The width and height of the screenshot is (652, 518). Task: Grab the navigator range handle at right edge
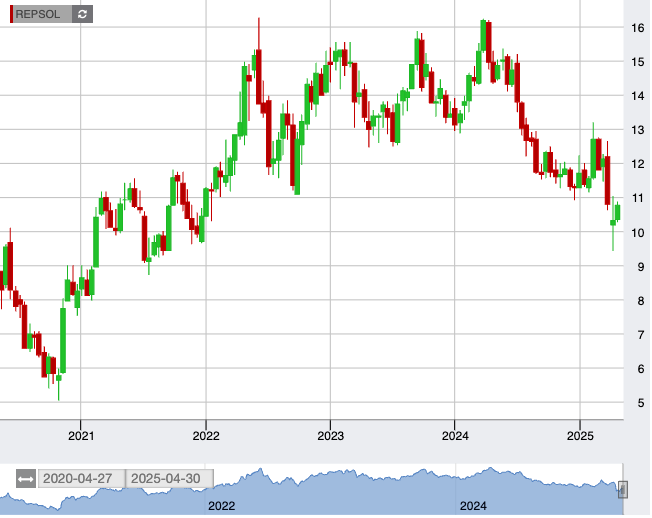click(x=622, y=489)
